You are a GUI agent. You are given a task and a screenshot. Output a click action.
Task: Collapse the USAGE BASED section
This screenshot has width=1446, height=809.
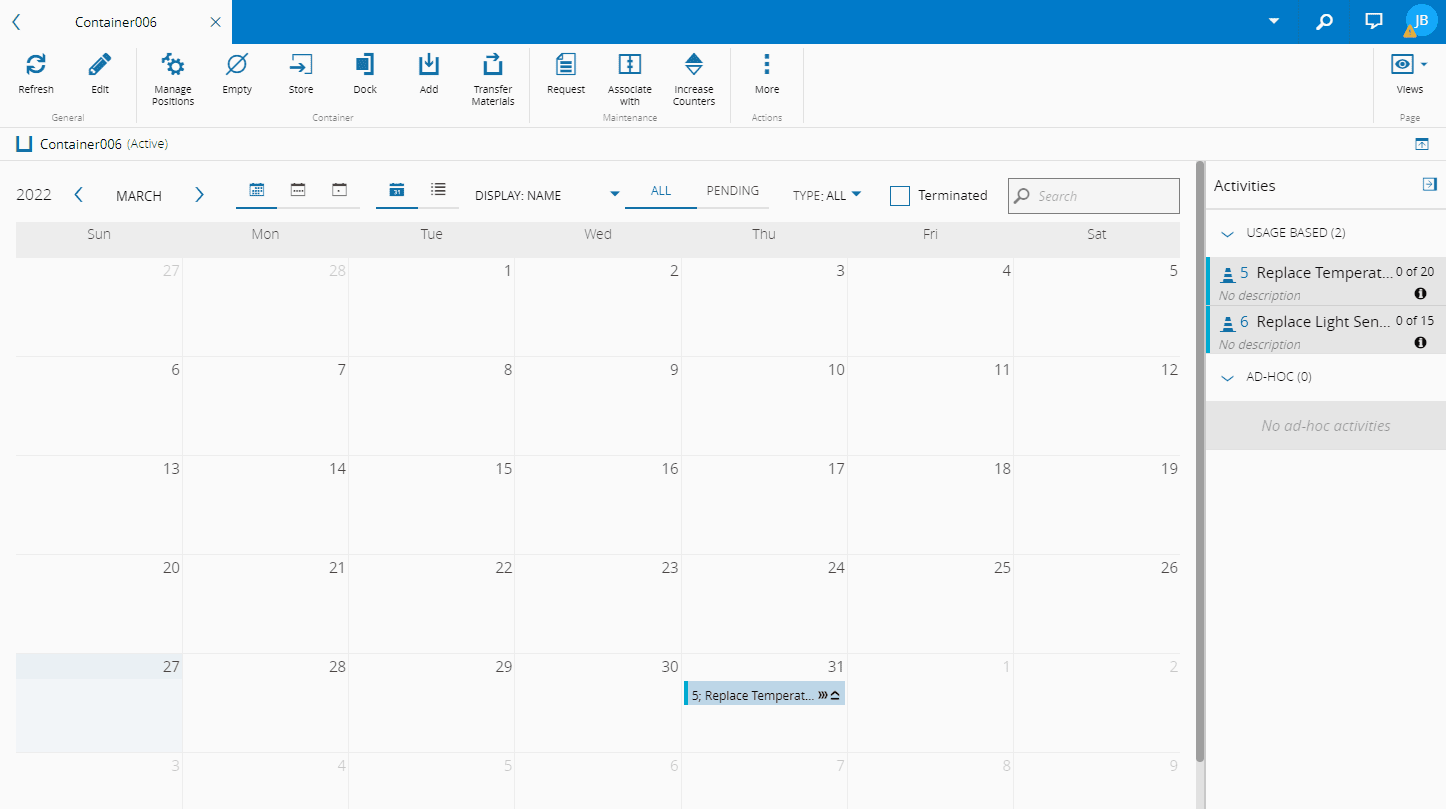(x=1228, y=233)
